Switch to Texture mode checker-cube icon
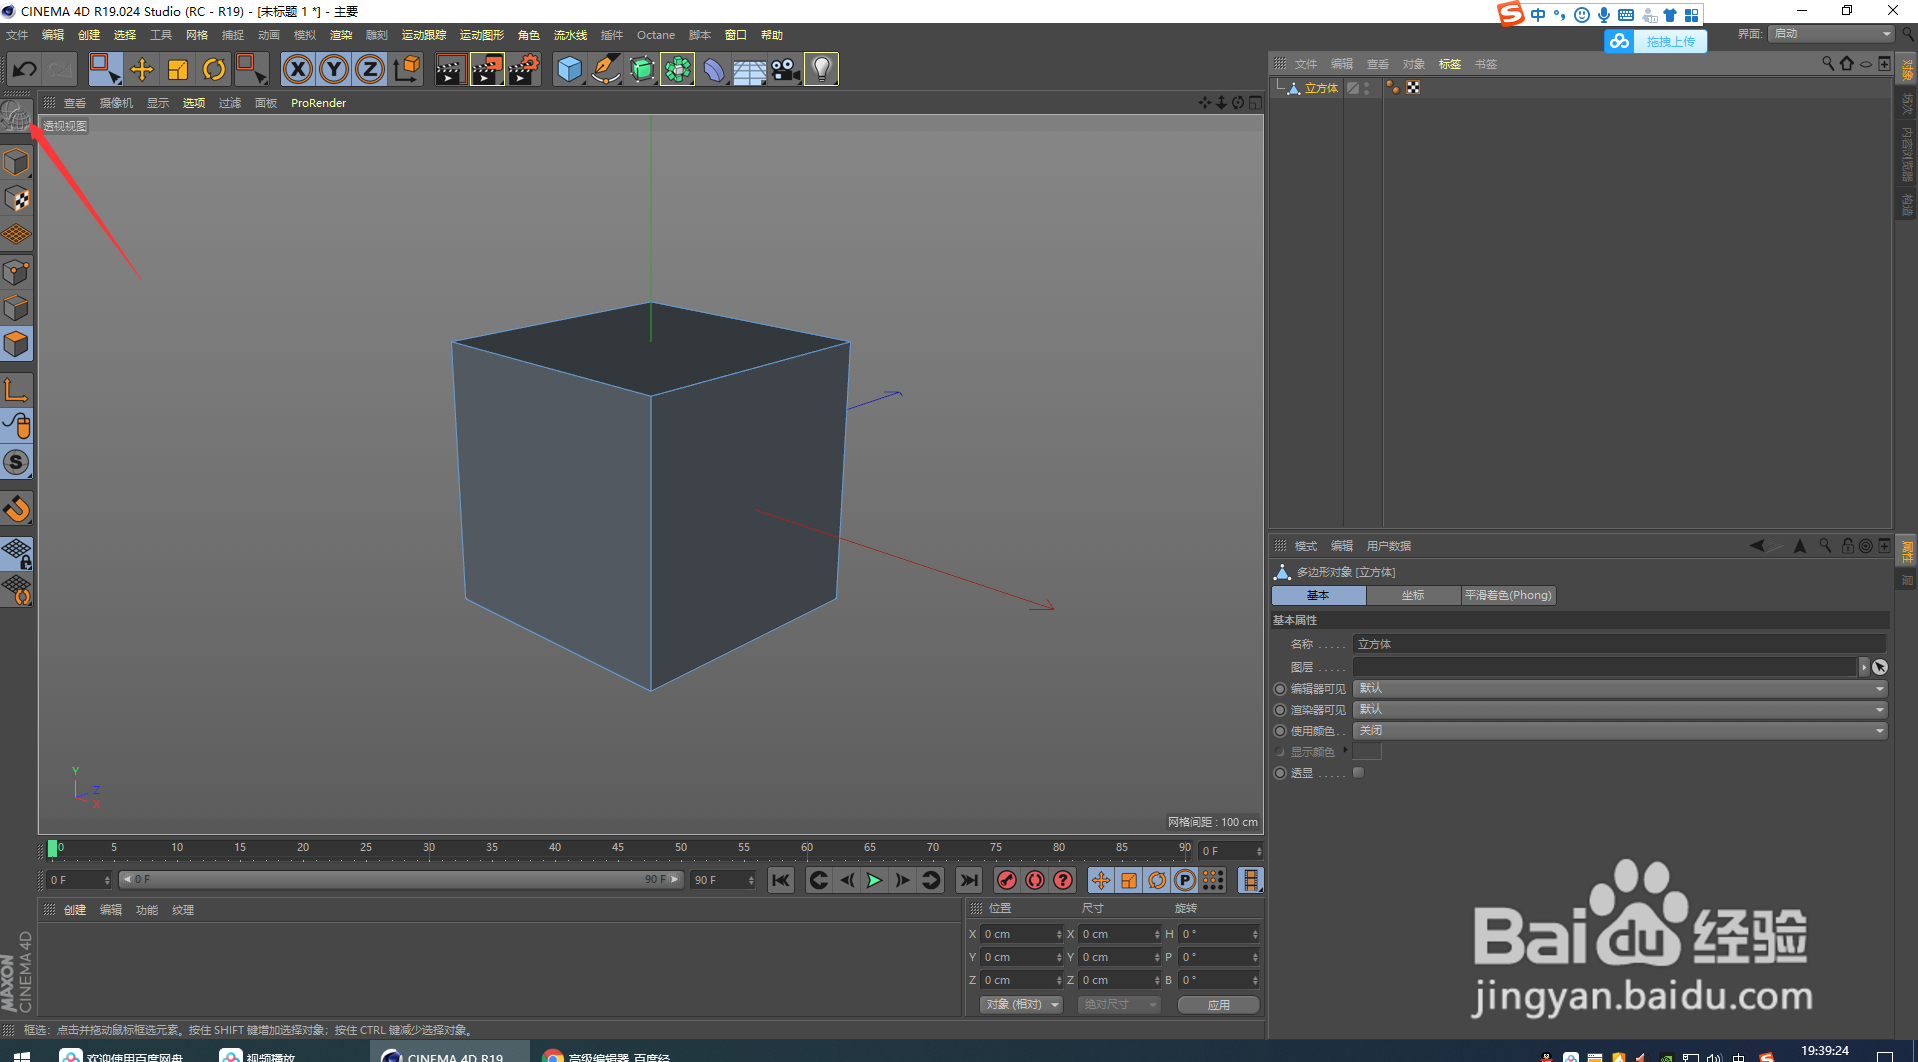1918x1062 pixels. 17,198
